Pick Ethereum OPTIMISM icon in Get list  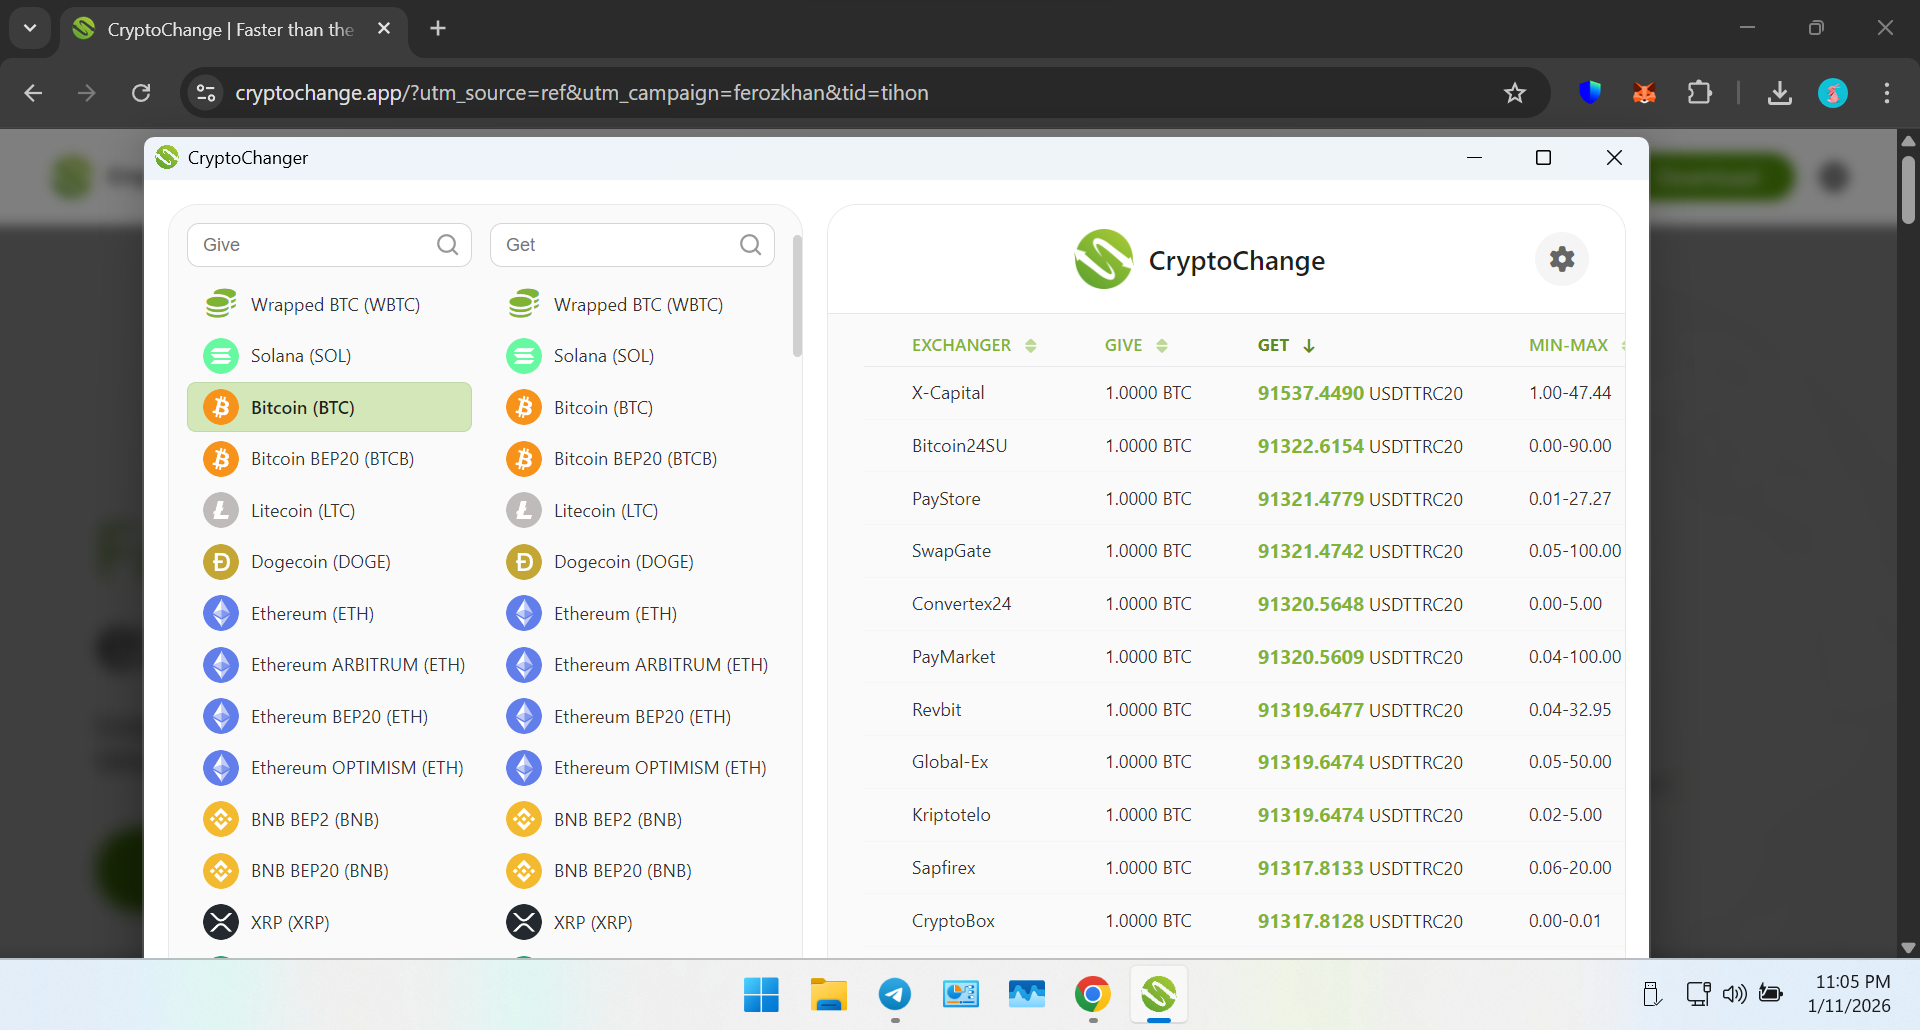click(x=524, y=768)
